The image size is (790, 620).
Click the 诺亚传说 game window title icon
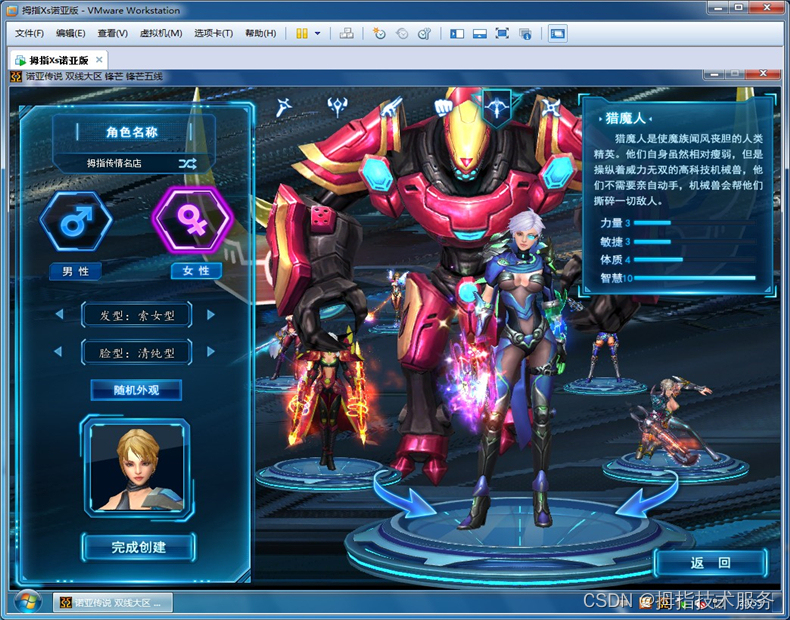17,77
